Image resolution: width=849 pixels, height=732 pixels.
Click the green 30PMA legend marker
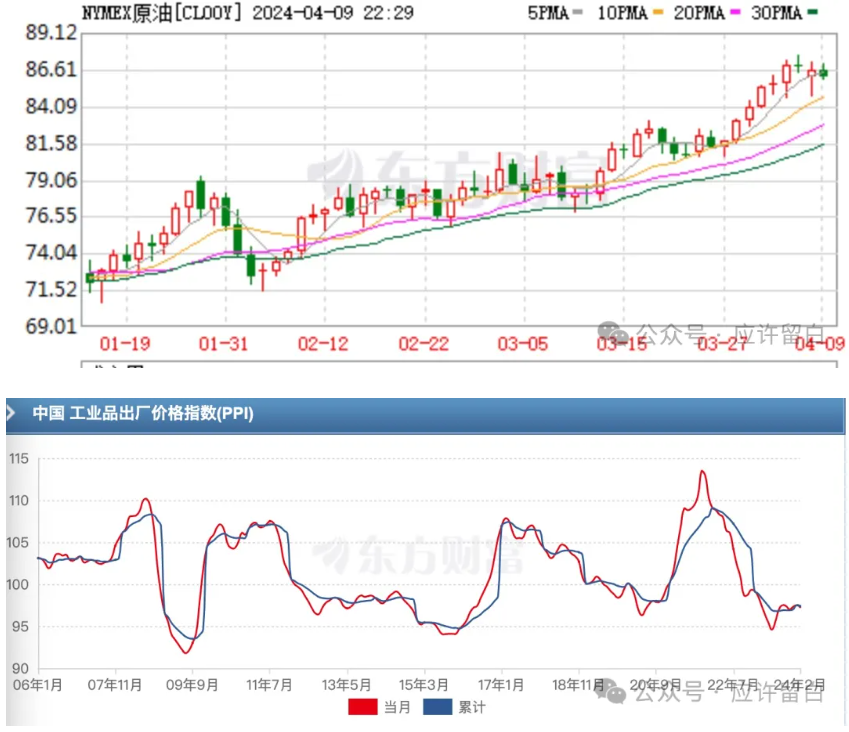[x=814, y=13]
